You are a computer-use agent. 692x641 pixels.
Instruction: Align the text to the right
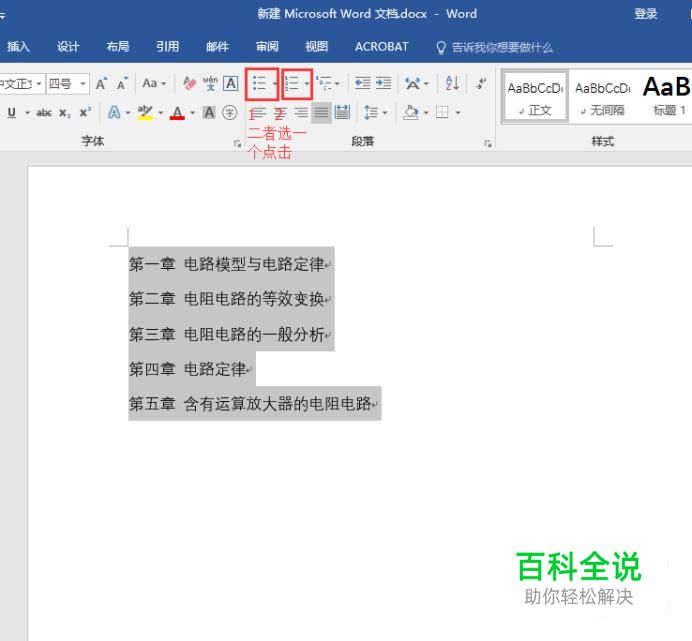(x=301, y=113)
